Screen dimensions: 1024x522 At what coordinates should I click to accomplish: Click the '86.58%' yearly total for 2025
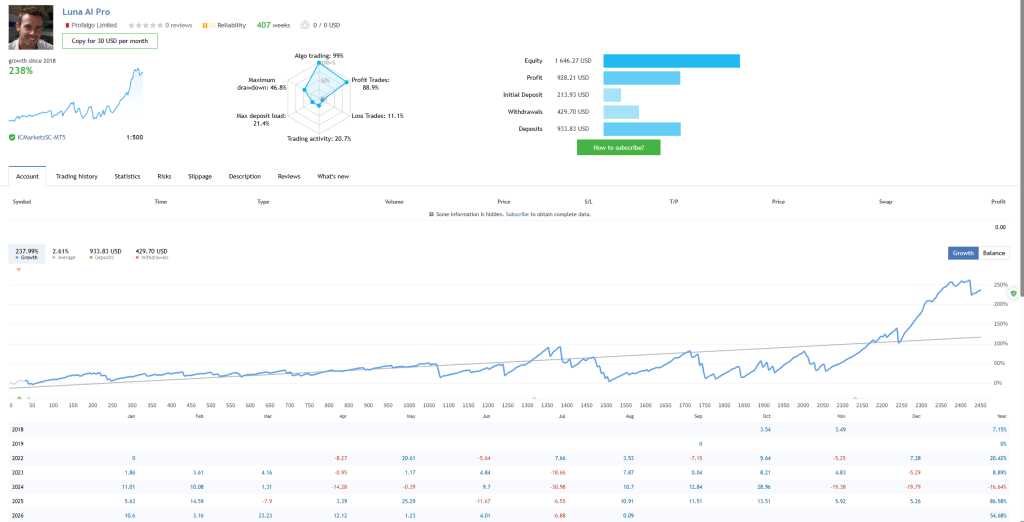pos(998,501)
